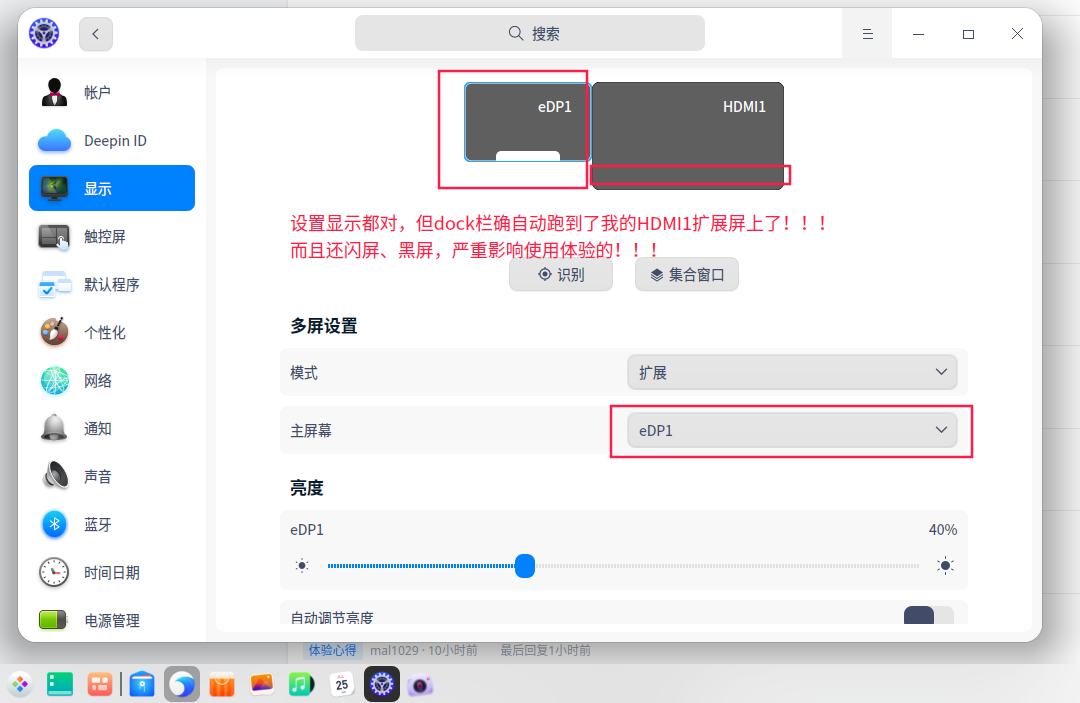Open the launcher from the dock
The image size is (1080, 703).
point(20,684)
